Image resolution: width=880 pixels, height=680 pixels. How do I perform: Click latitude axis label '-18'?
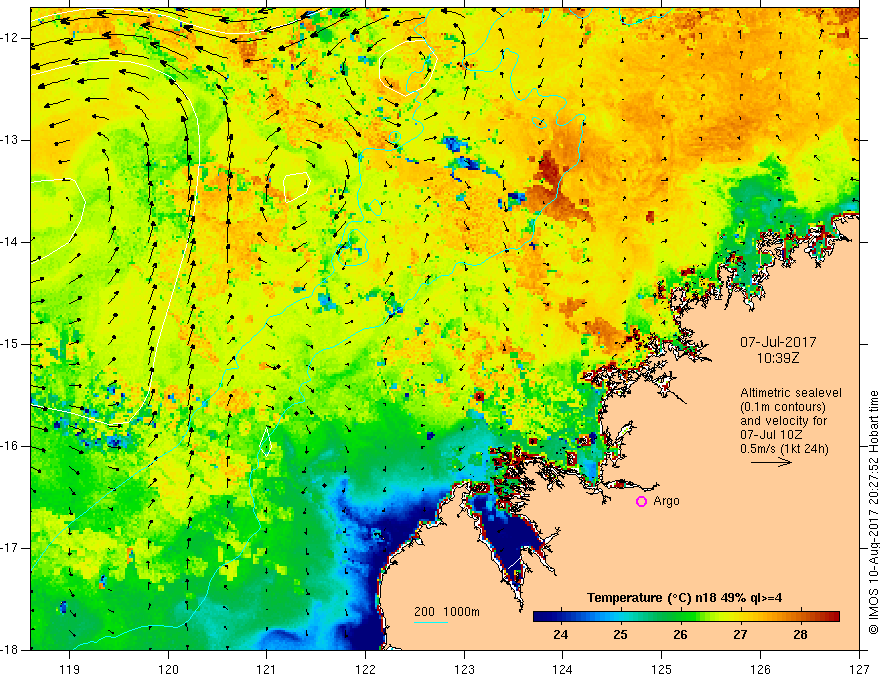[x=10, y=650]
